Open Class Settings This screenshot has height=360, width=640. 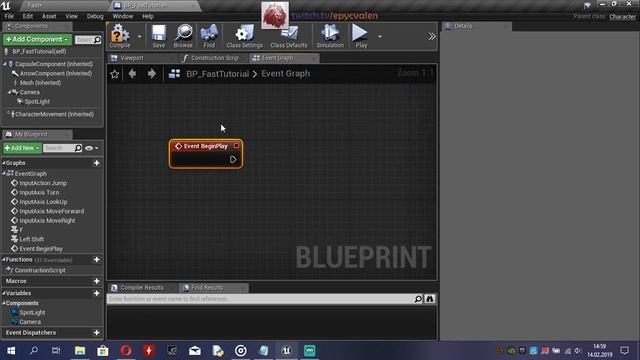[244, 36]
